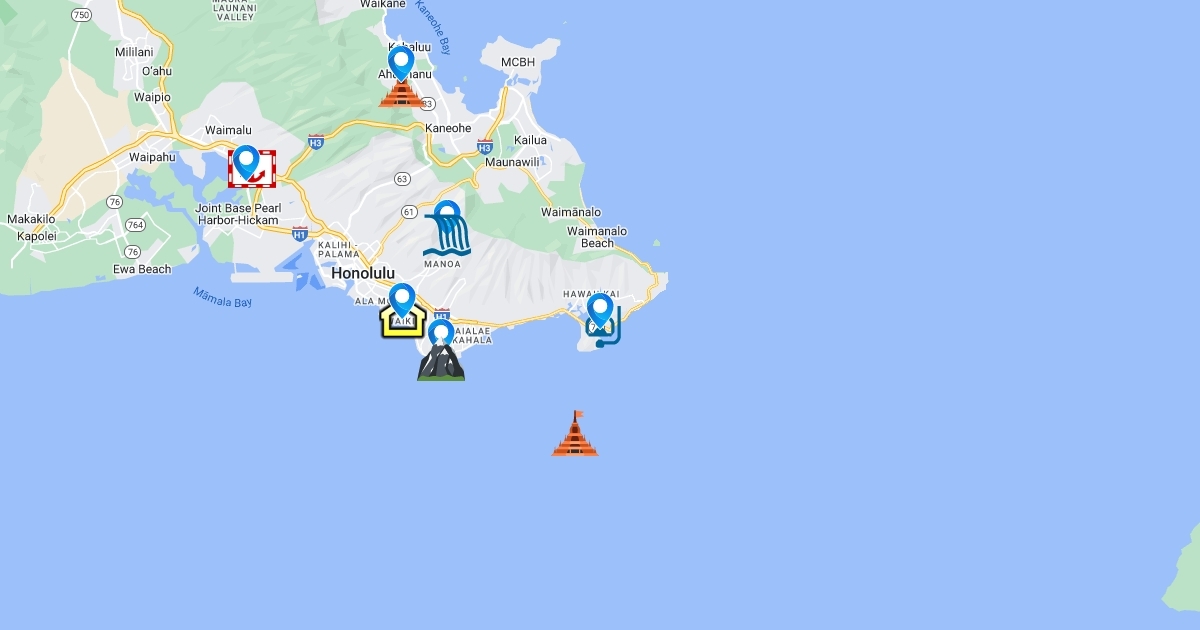Select the route 61 highway shield
Viewport: 1200px width, 630px height.
[410, 212]
